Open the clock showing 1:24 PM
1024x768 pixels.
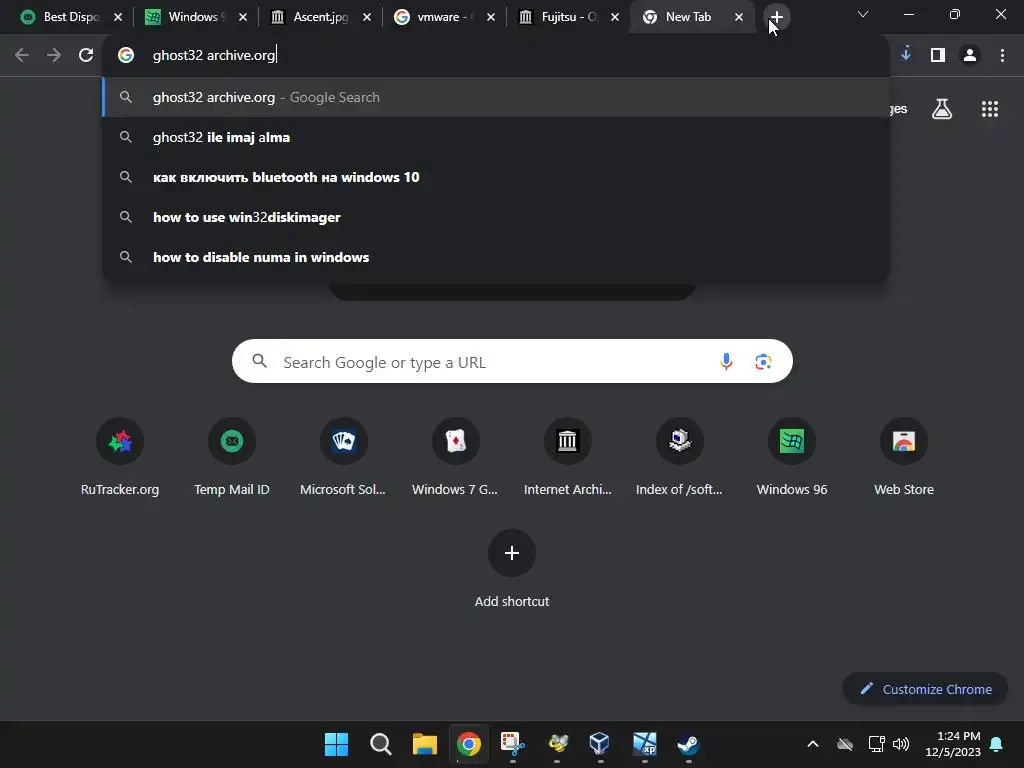point(953,744)
